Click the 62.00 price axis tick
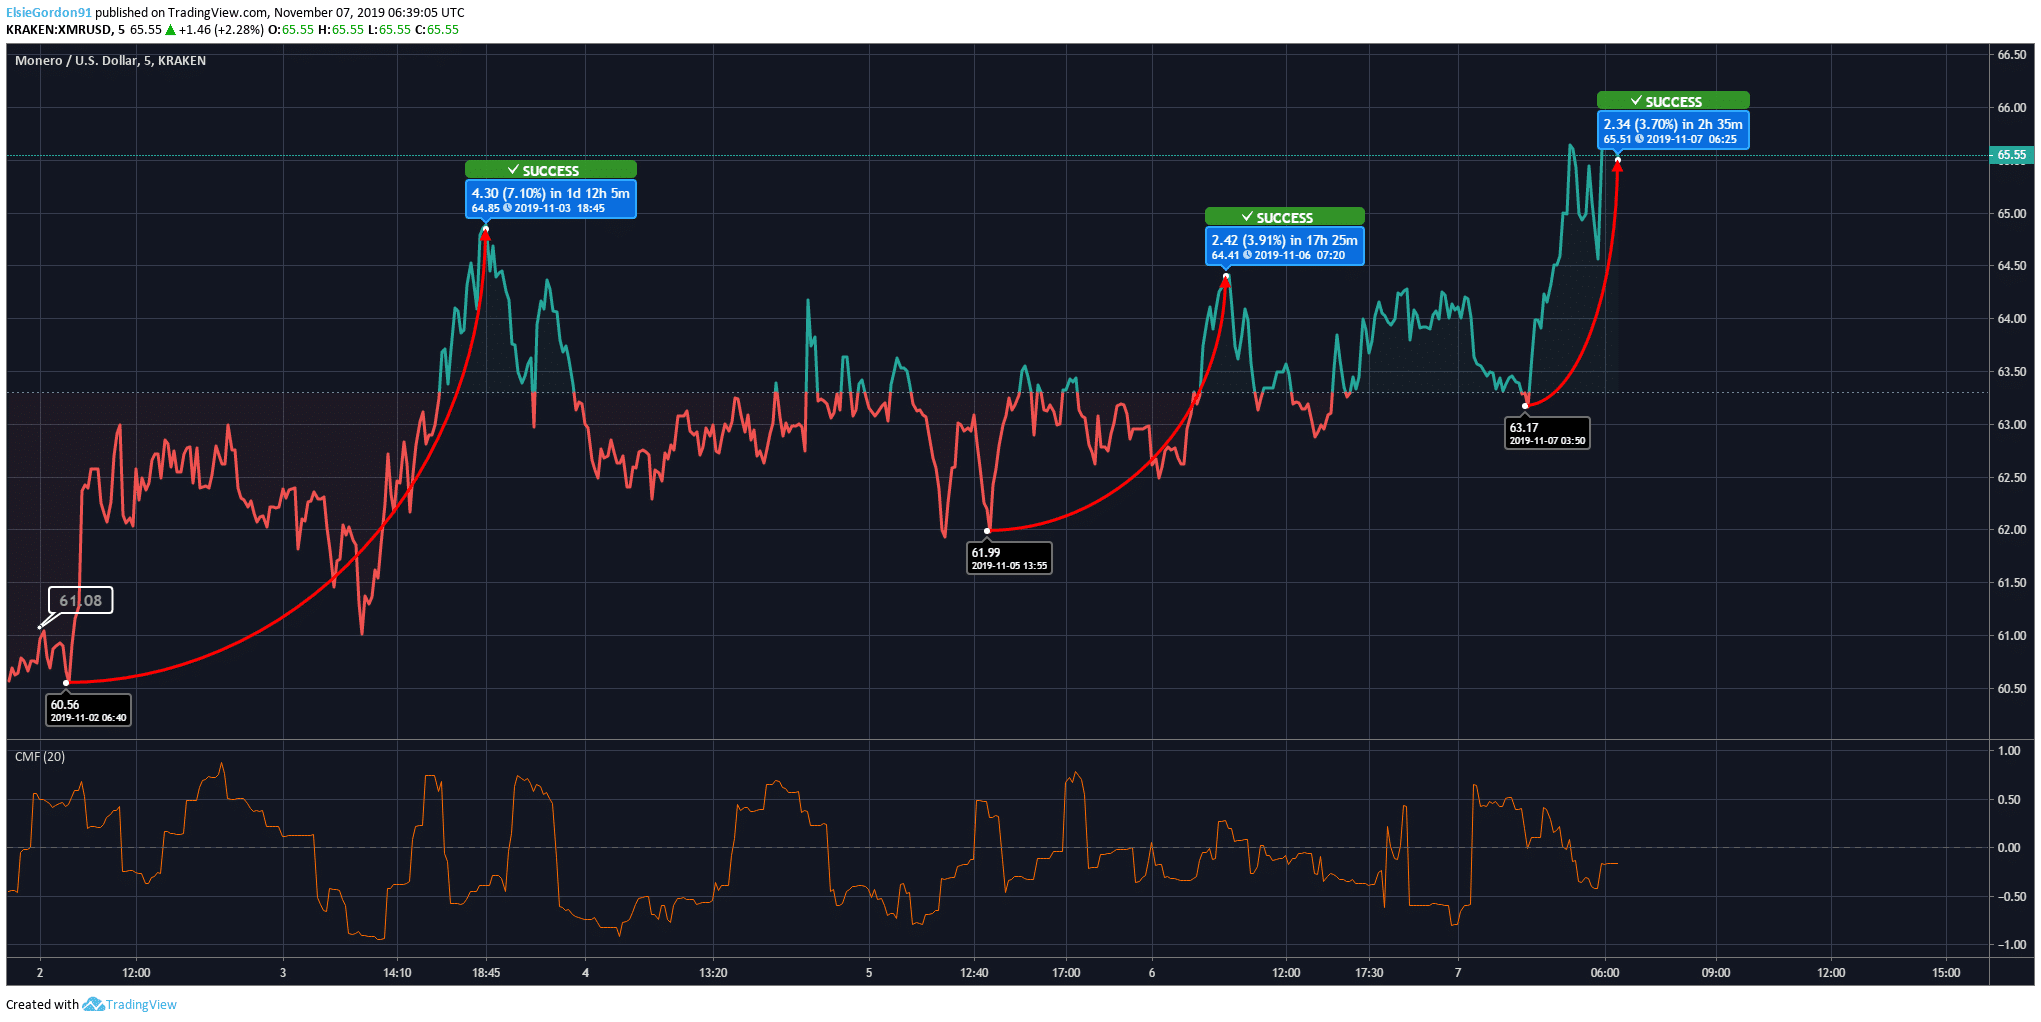The image size is (2041, 1022). click(x=2012, y=530)
